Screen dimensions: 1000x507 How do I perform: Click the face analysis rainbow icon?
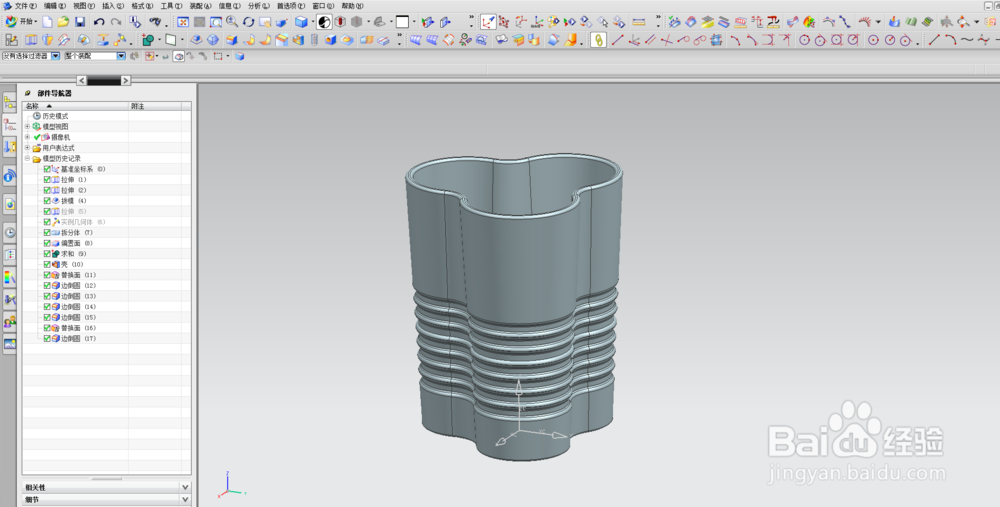809,22
